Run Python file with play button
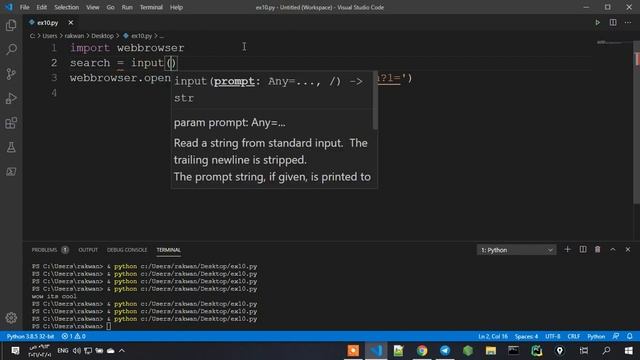 pos(598,22)
